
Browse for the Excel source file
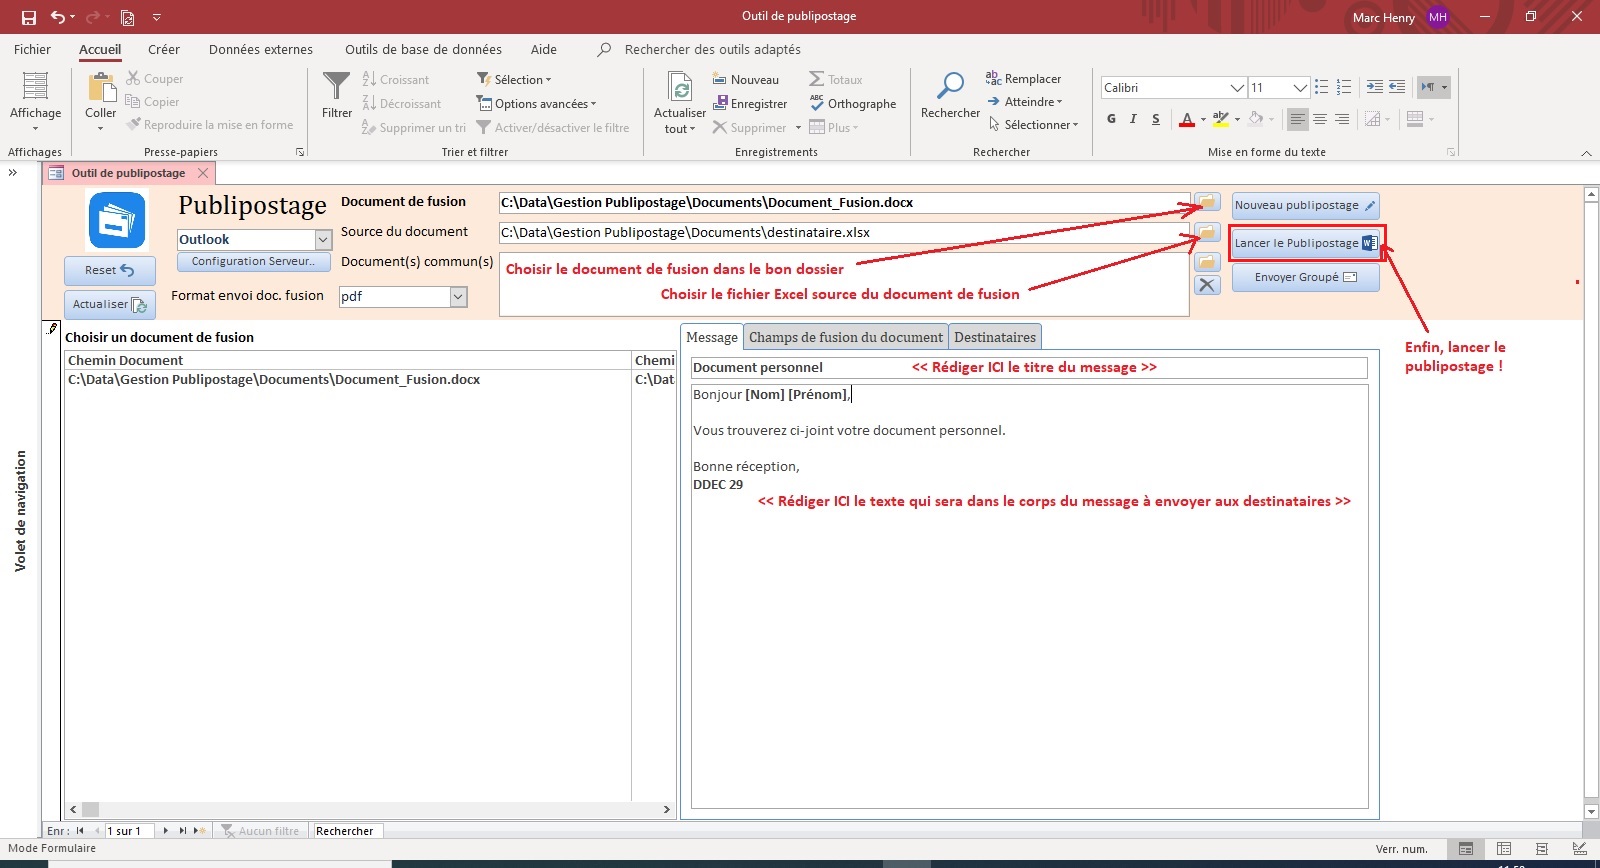click(x=1207, y=232)
